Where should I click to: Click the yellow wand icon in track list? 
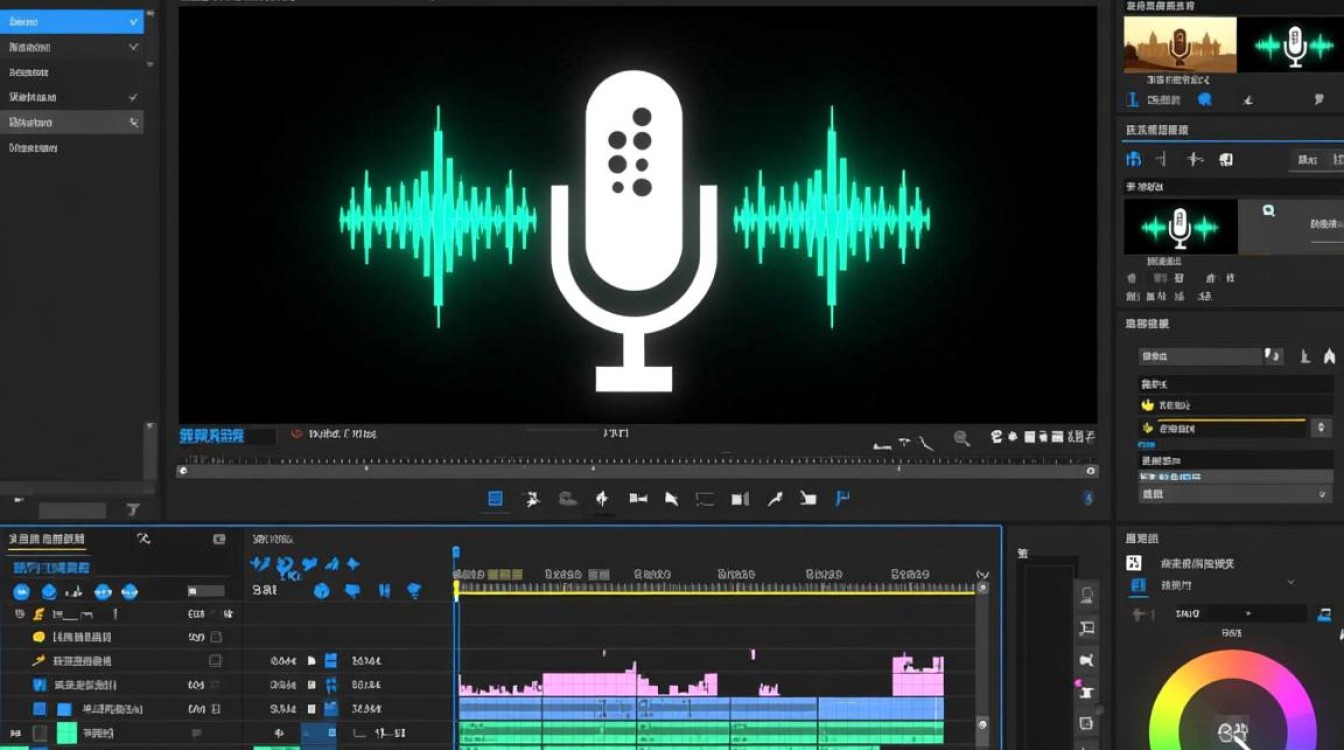click(38, 661)
